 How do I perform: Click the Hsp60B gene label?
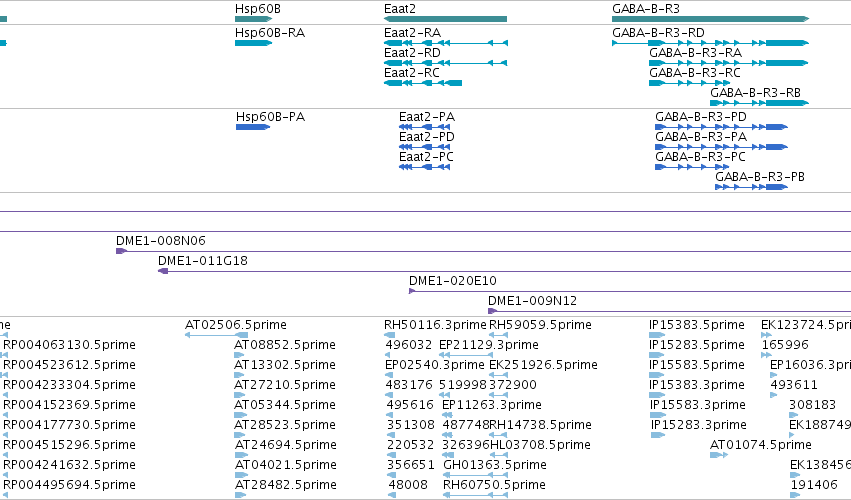(x=257, y=9)
